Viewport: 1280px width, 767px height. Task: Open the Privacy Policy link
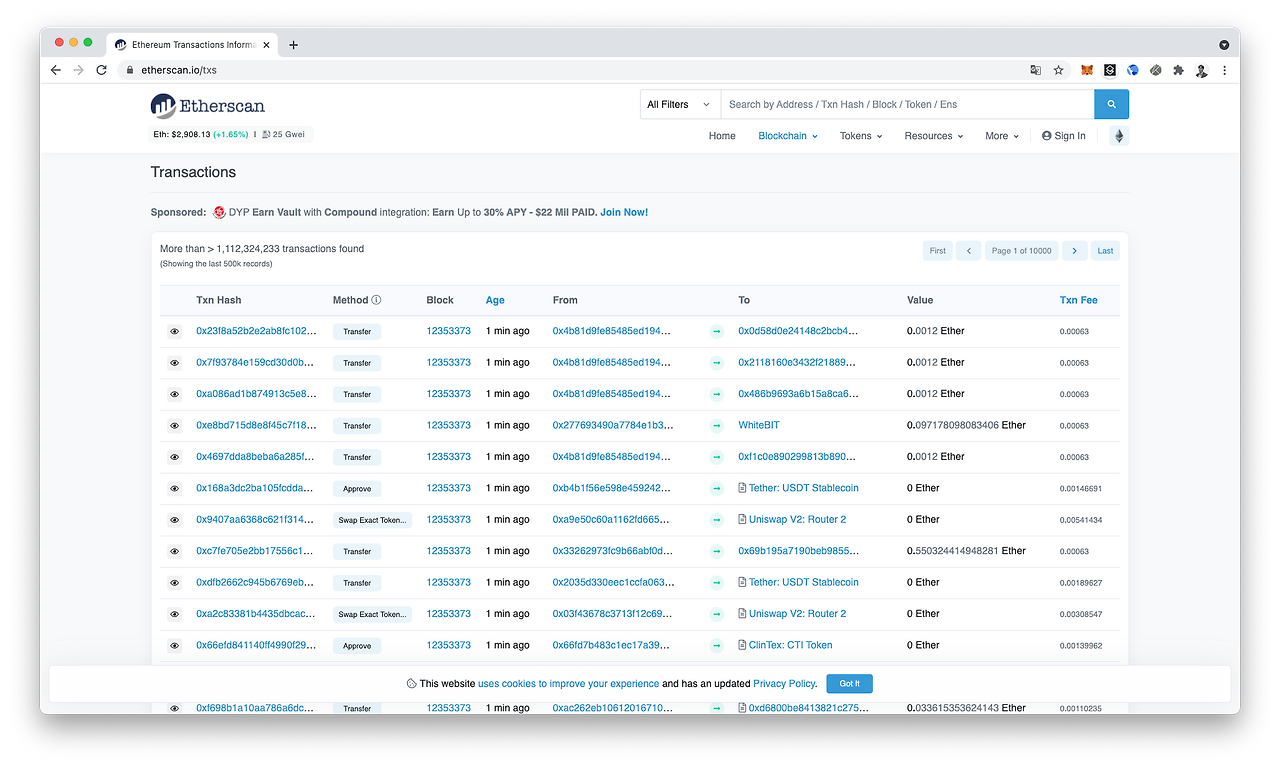[785, 684]
